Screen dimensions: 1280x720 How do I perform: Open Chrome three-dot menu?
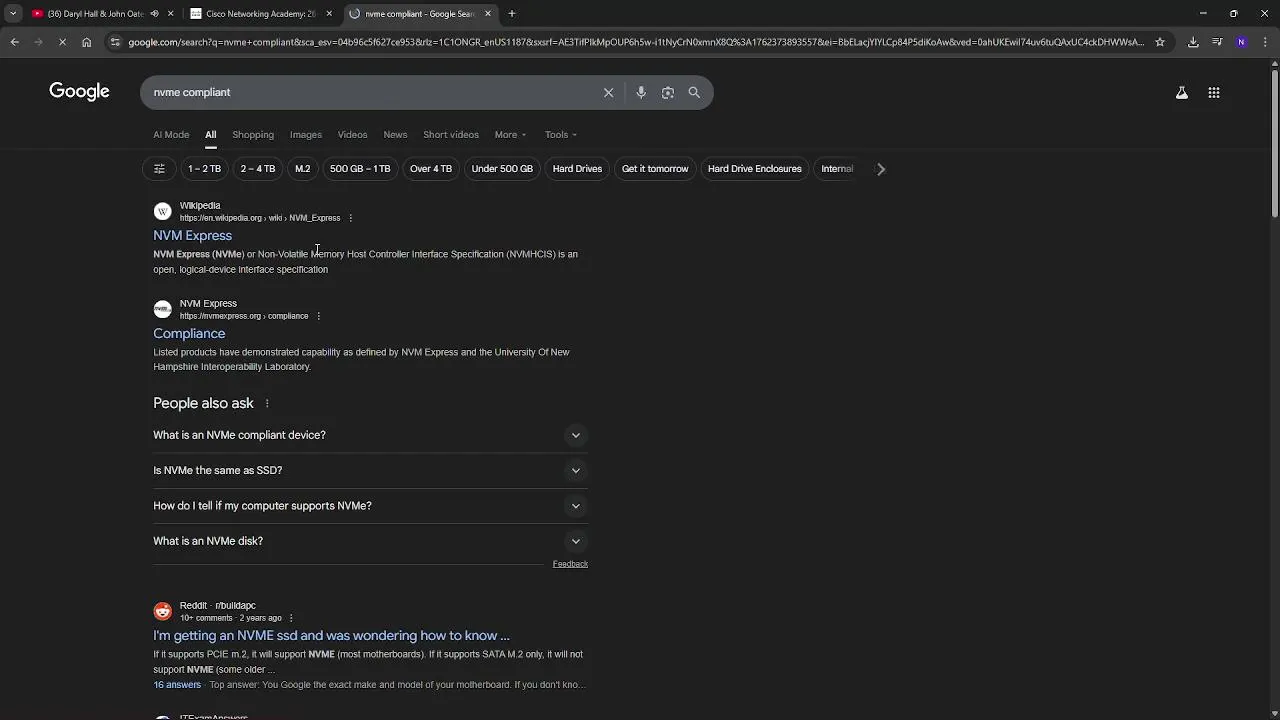click(x=1265, y=42)
